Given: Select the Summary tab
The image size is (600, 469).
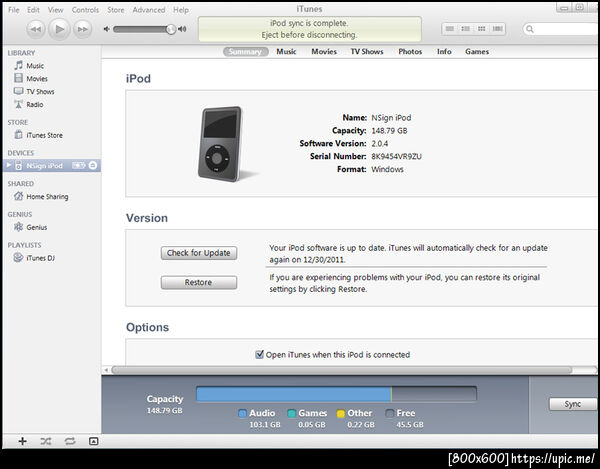Looking at the screenshot, I should coord(245,52).
